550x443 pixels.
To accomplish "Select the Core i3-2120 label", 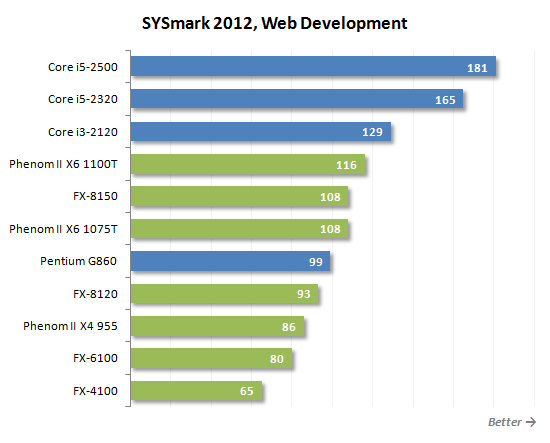I will click(x=83, y=132).
